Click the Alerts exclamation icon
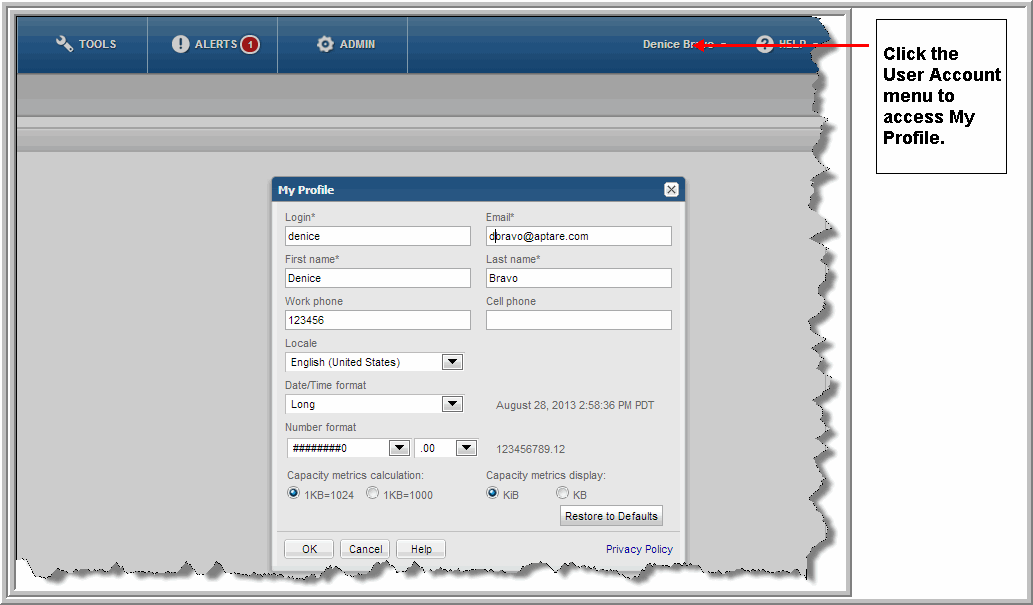 click(x=180, y=44)
